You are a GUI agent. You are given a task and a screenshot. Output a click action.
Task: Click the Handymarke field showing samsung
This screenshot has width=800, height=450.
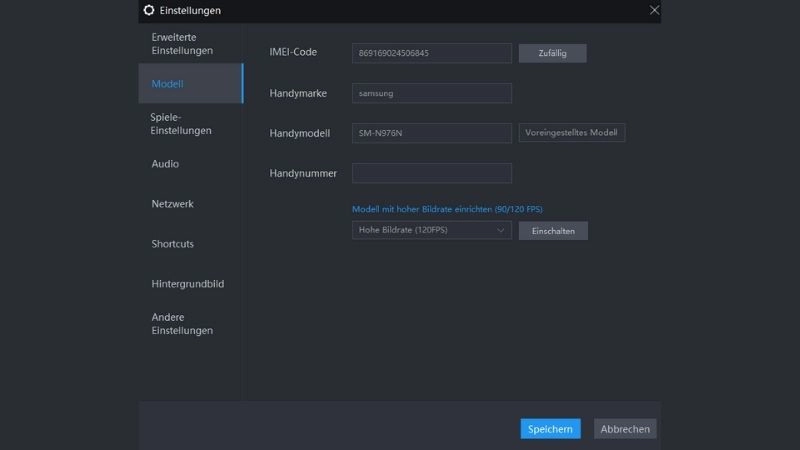432,93
